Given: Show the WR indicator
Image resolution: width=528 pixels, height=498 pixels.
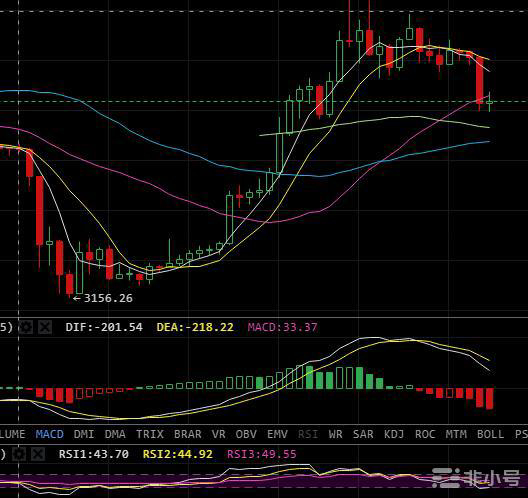Looking at the screenshot, I should (x=335, y=434).
